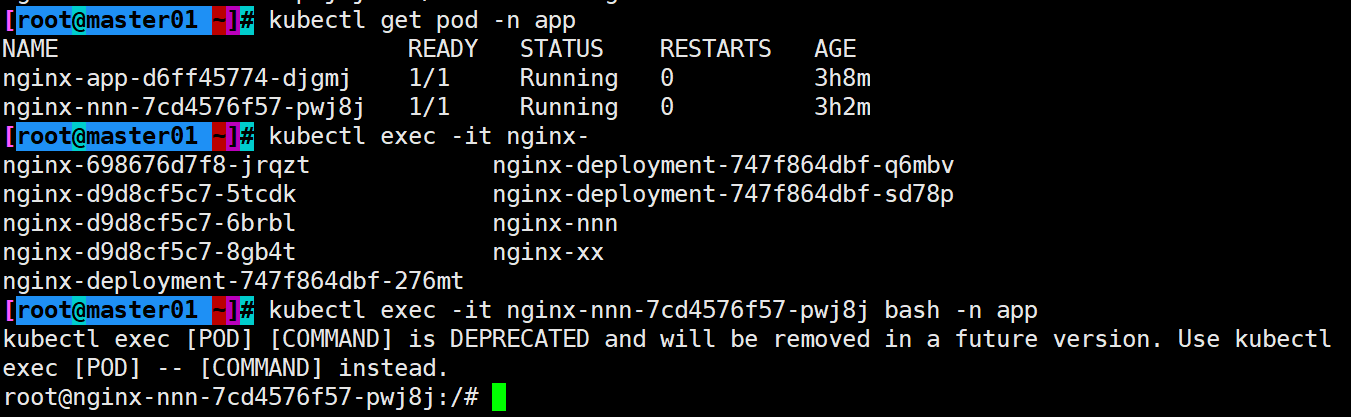The height and width of the screenshot is (417, 1351).
Task: Click the incomplete 'kubectl exec -it nginx-' command
Action: pos(430,136)
